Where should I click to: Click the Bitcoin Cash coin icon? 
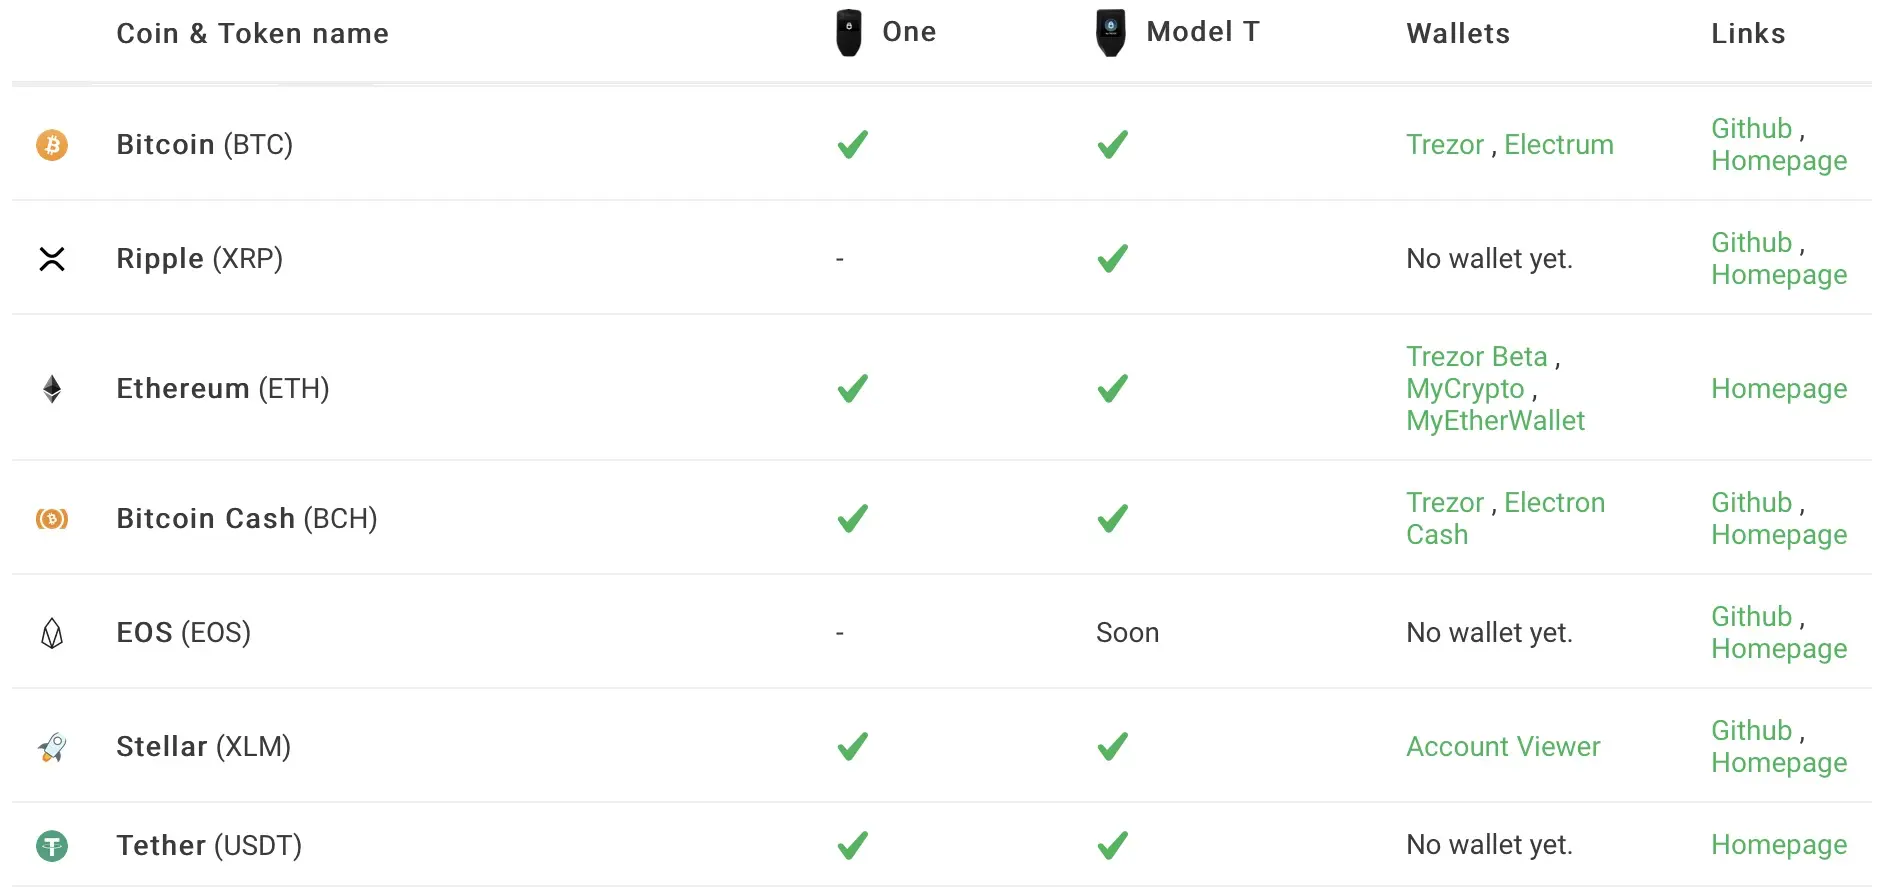(52, 519)
